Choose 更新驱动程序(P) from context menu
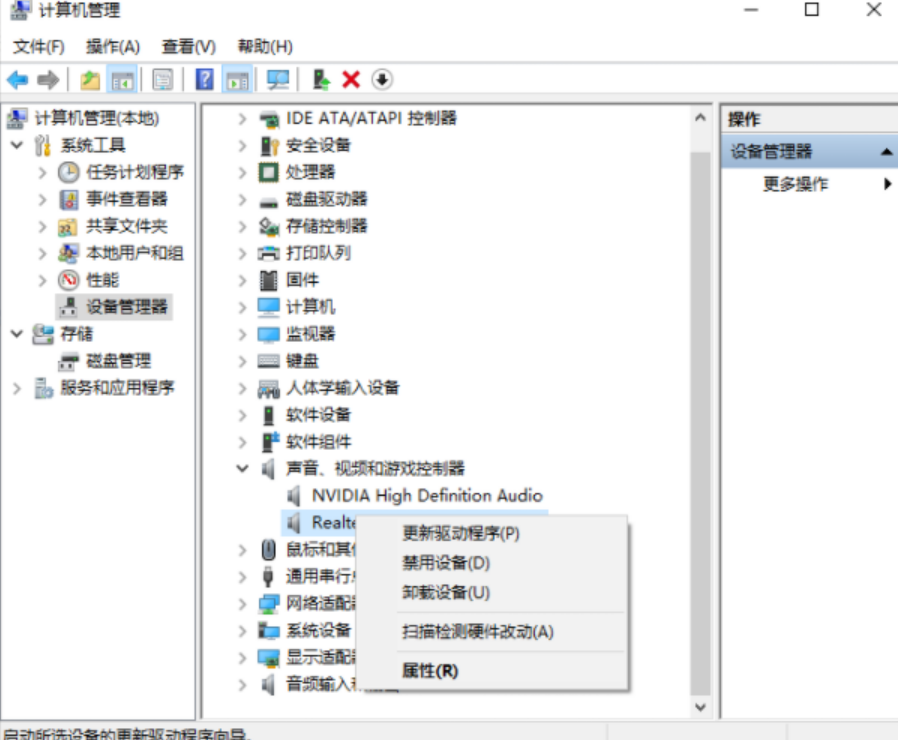The image size is (898, 740). tap(460, 533)
